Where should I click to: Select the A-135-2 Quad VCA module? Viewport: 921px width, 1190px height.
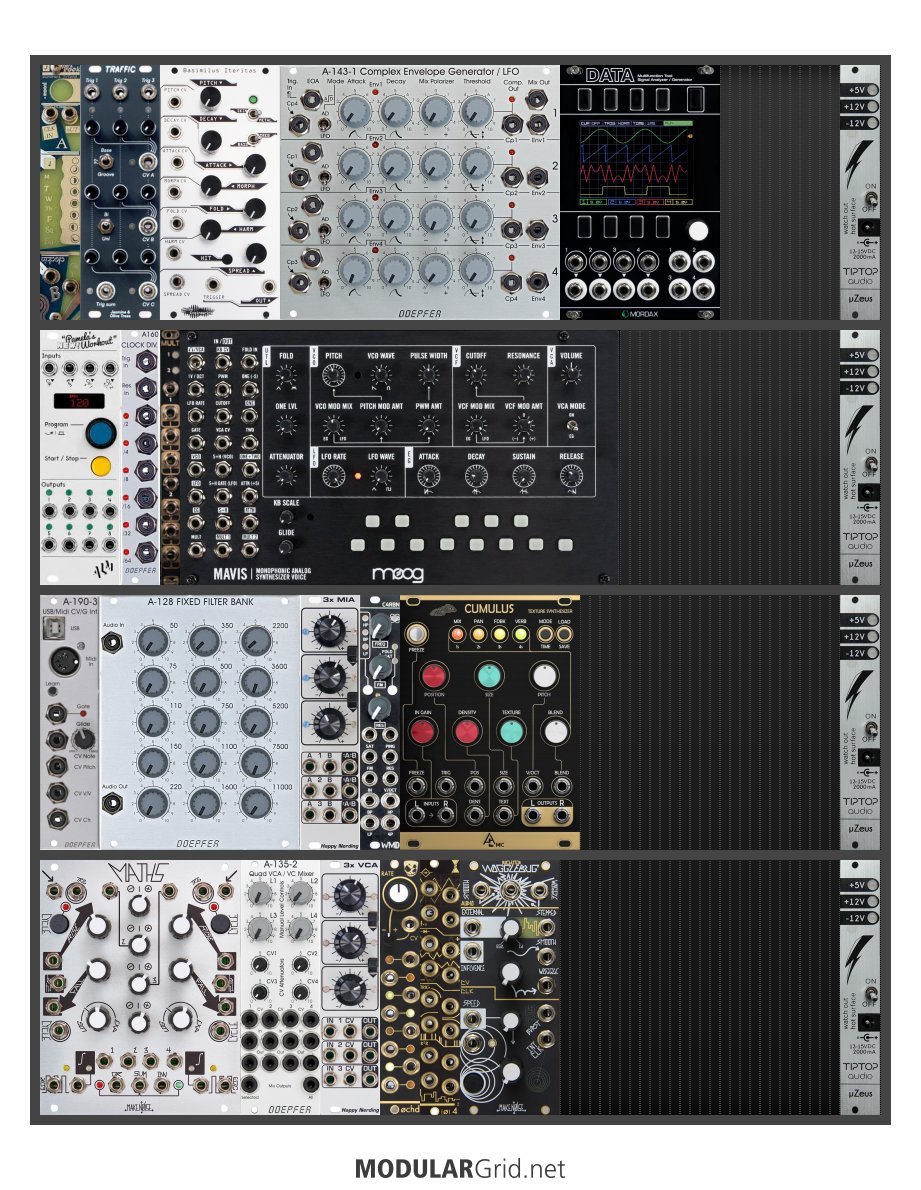[x=281, y=987]
